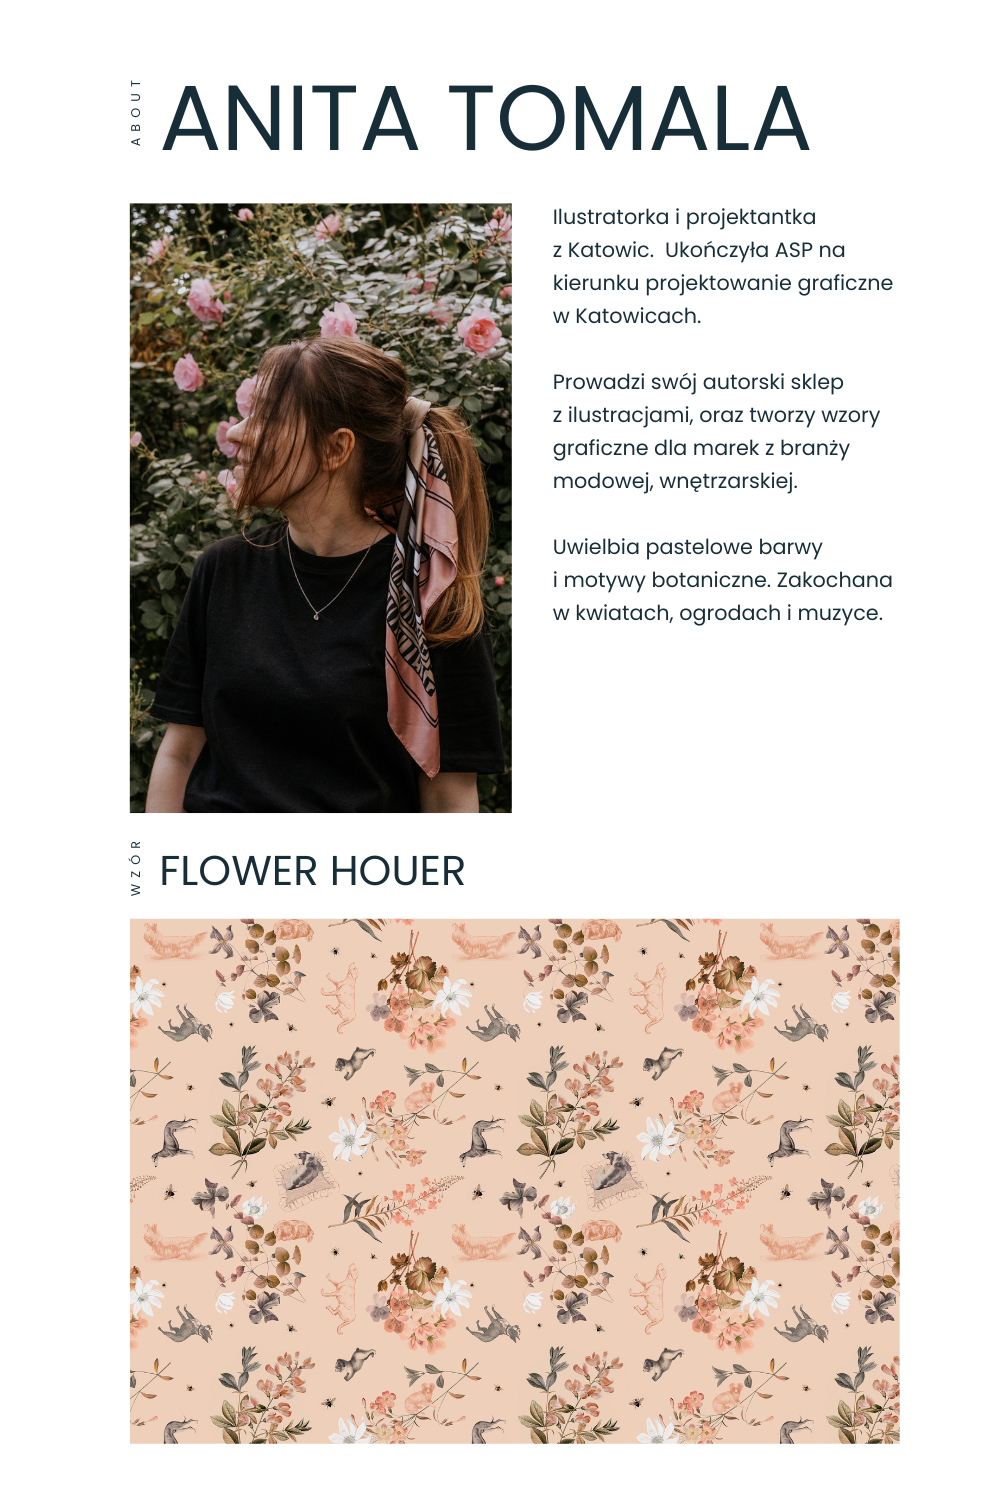Click the FLOWER HOUER title

312,871
